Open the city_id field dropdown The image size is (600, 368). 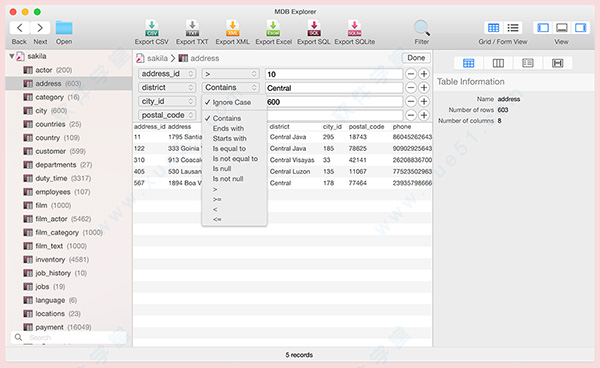click(x=167, y=101)
